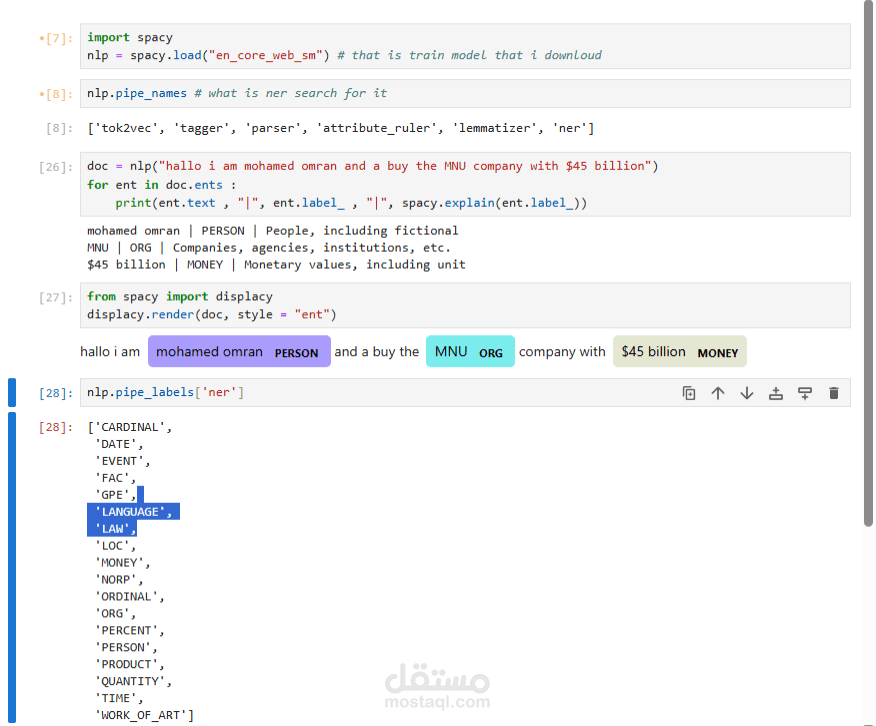Click the orange [8]: input prompt
This screenshot has width=876, height=726.
point(56,94)
